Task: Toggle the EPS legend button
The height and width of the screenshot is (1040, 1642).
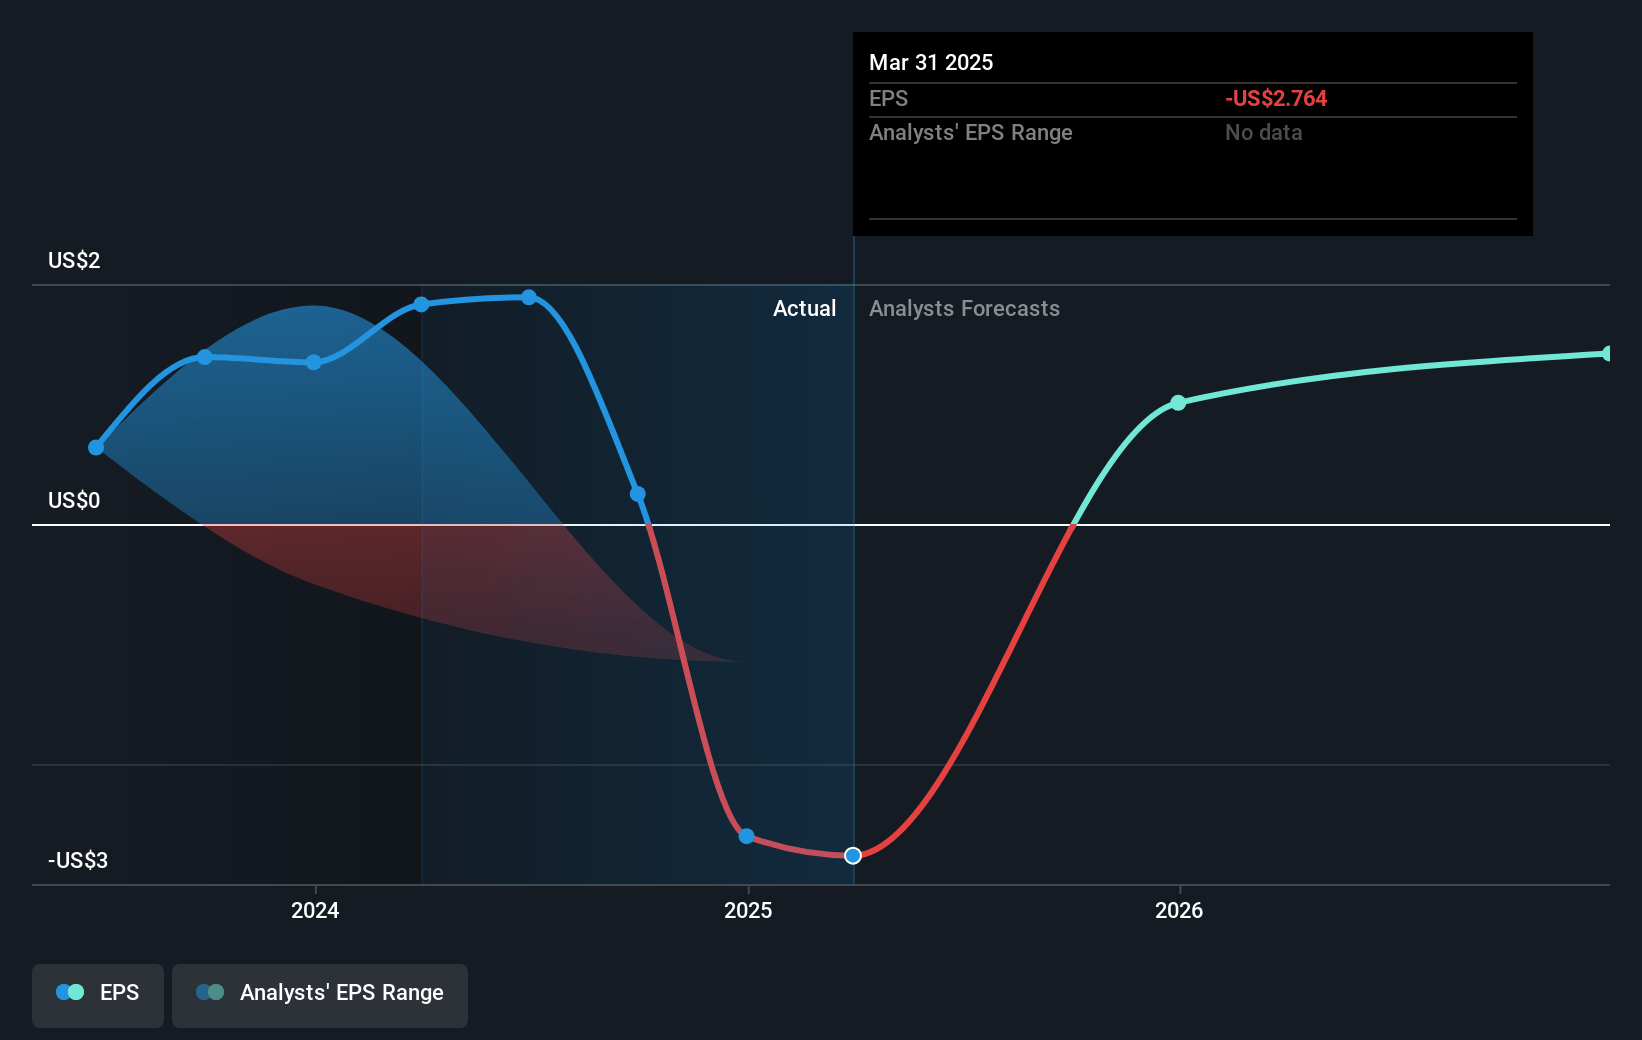Action: point(98,995)
